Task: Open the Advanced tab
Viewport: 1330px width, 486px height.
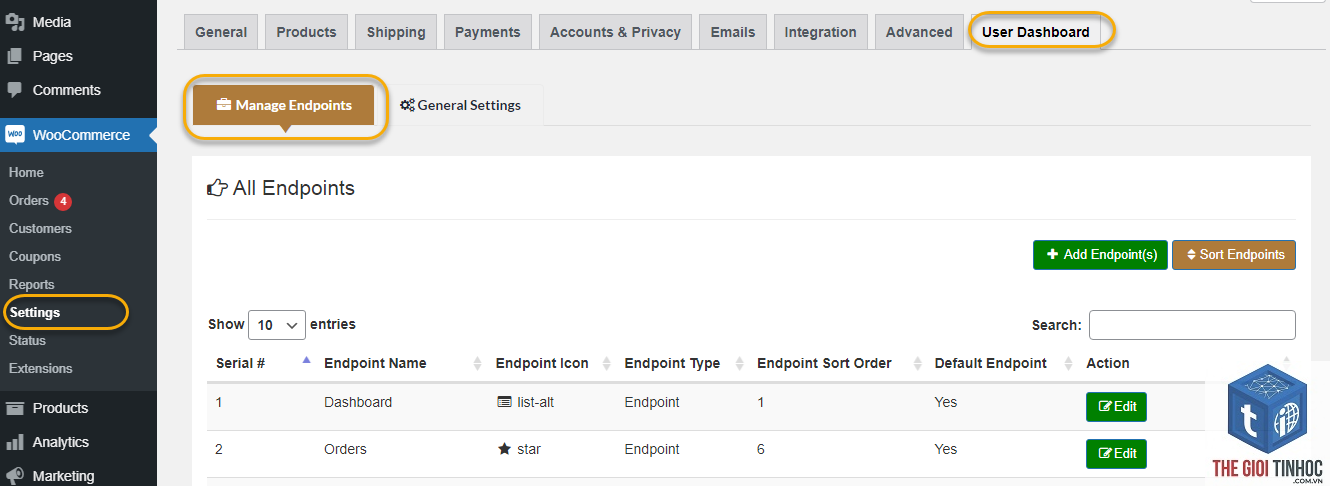Action: click(x=919, y=32)
